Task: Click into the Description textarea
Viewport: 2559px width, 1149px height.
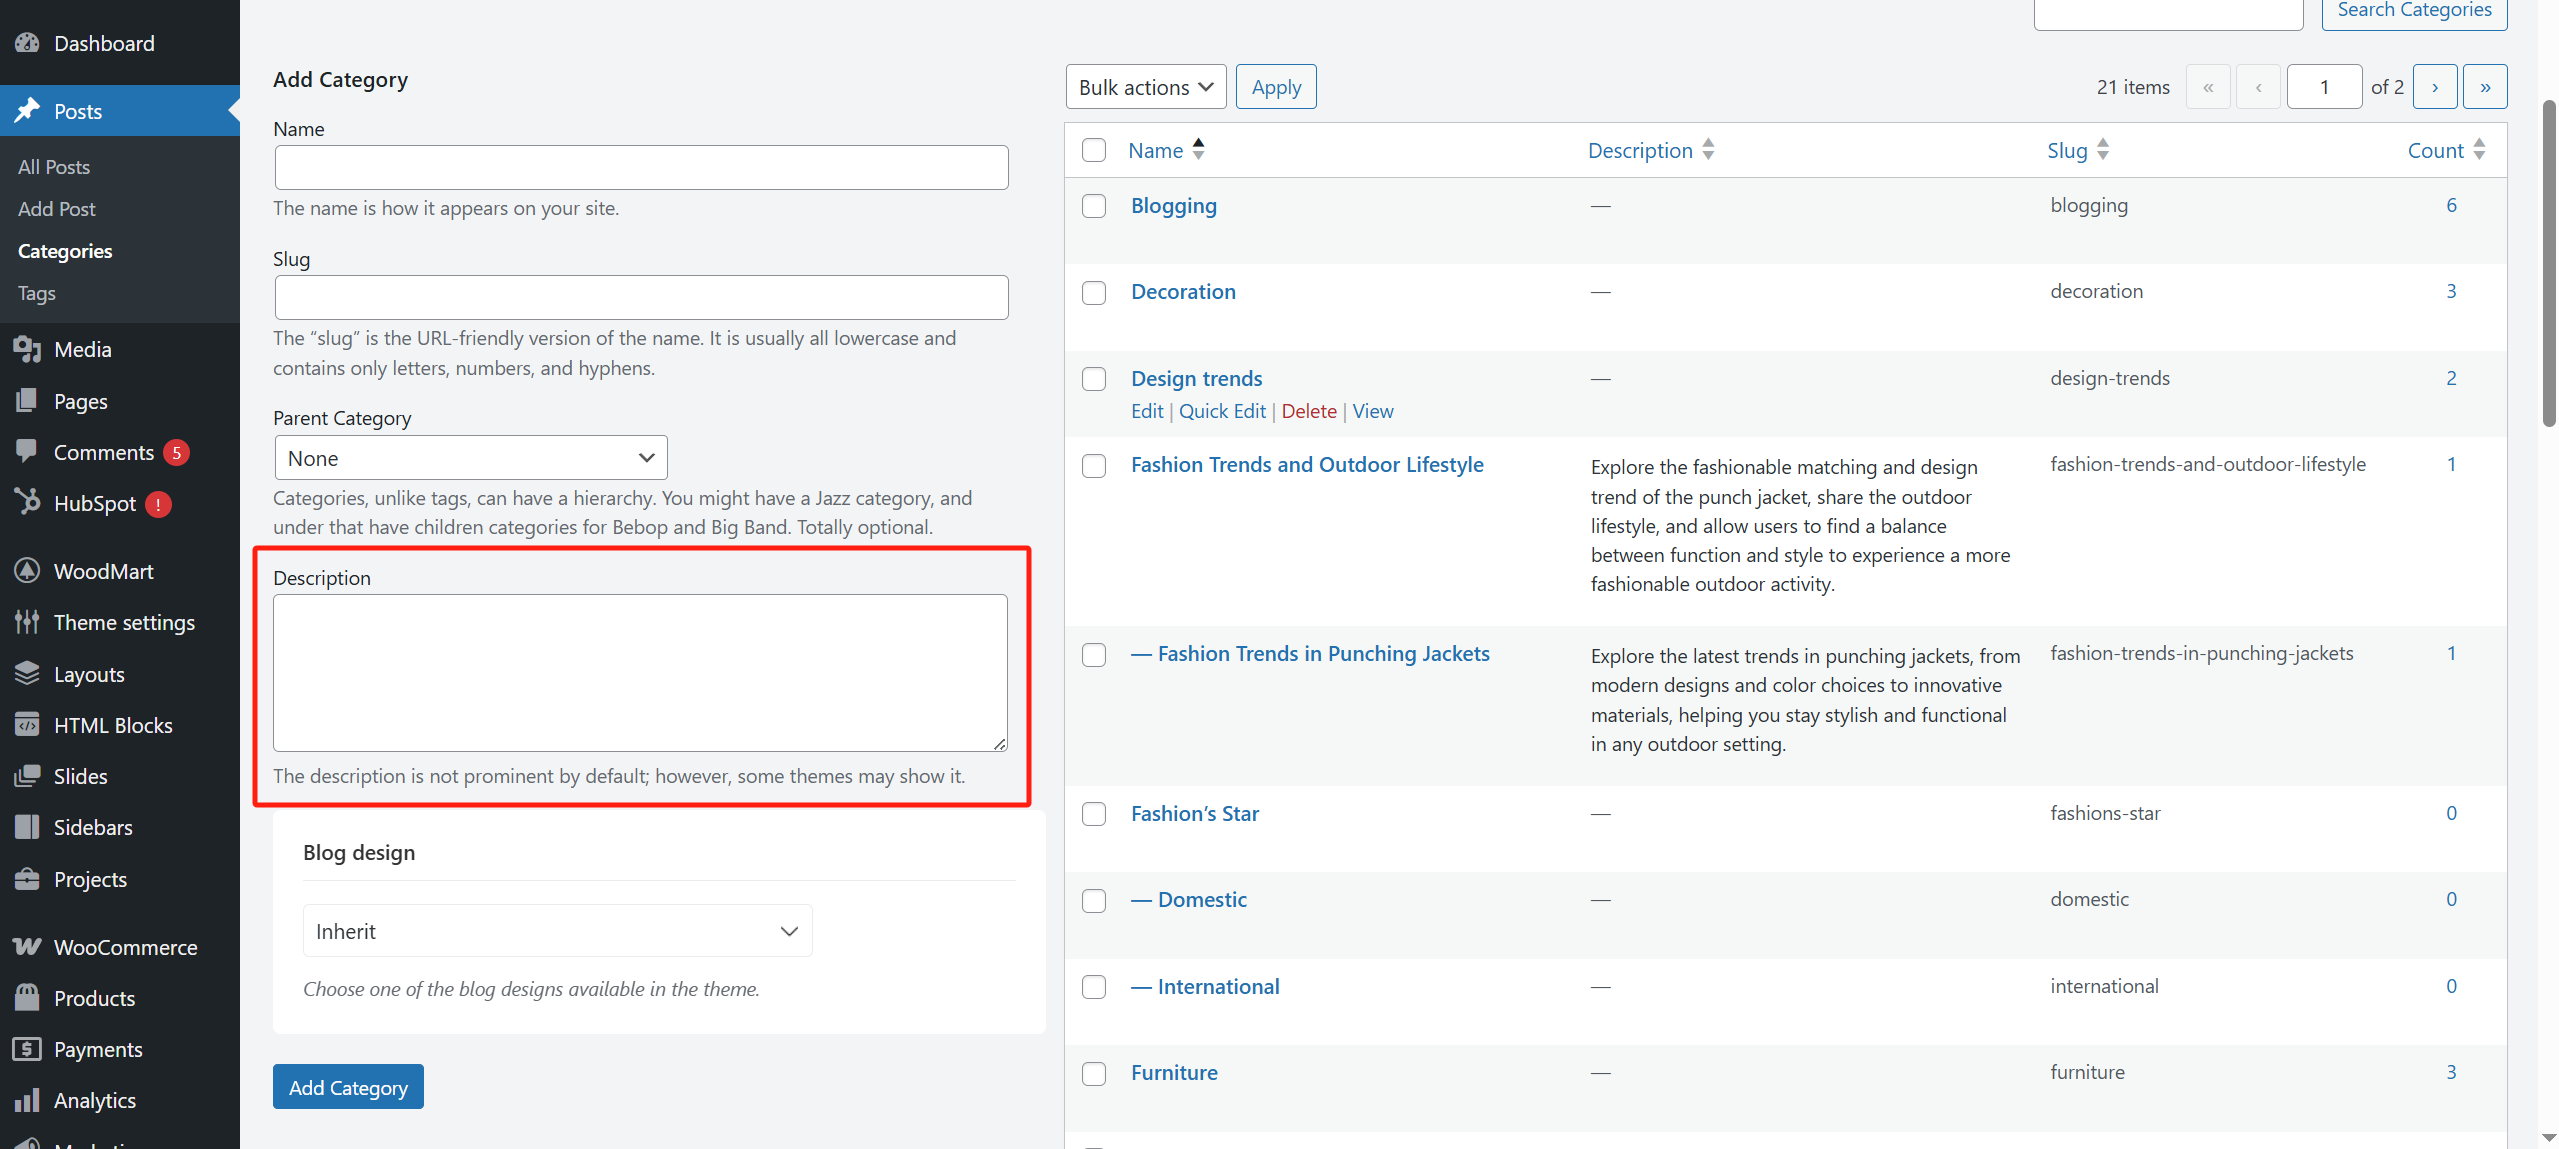Action: point(640,672)
